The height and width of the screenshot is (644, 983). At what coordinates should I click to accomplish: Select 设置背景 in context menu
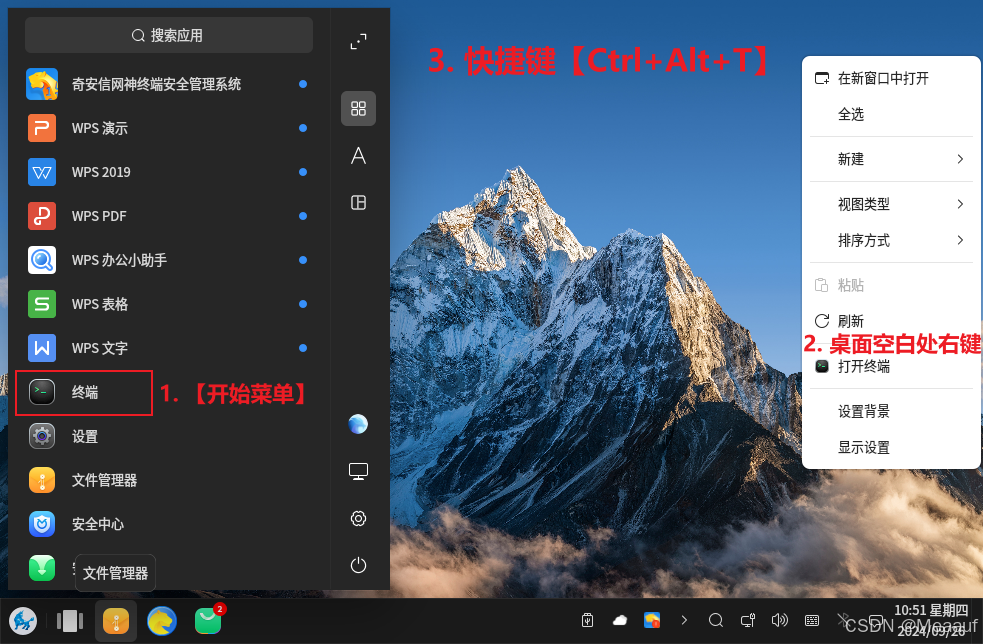(x=891, y=411)
